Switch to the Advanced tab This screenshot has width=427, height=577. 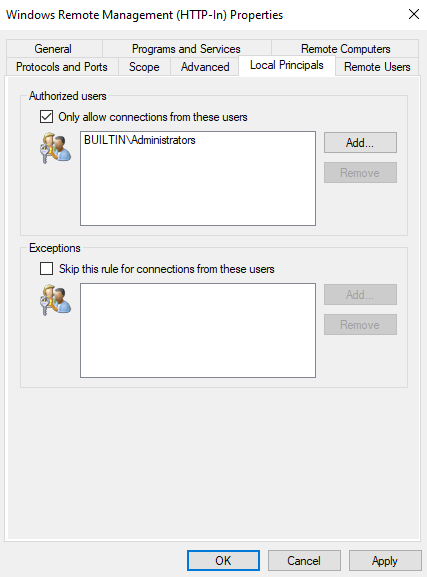pos(205,67)
